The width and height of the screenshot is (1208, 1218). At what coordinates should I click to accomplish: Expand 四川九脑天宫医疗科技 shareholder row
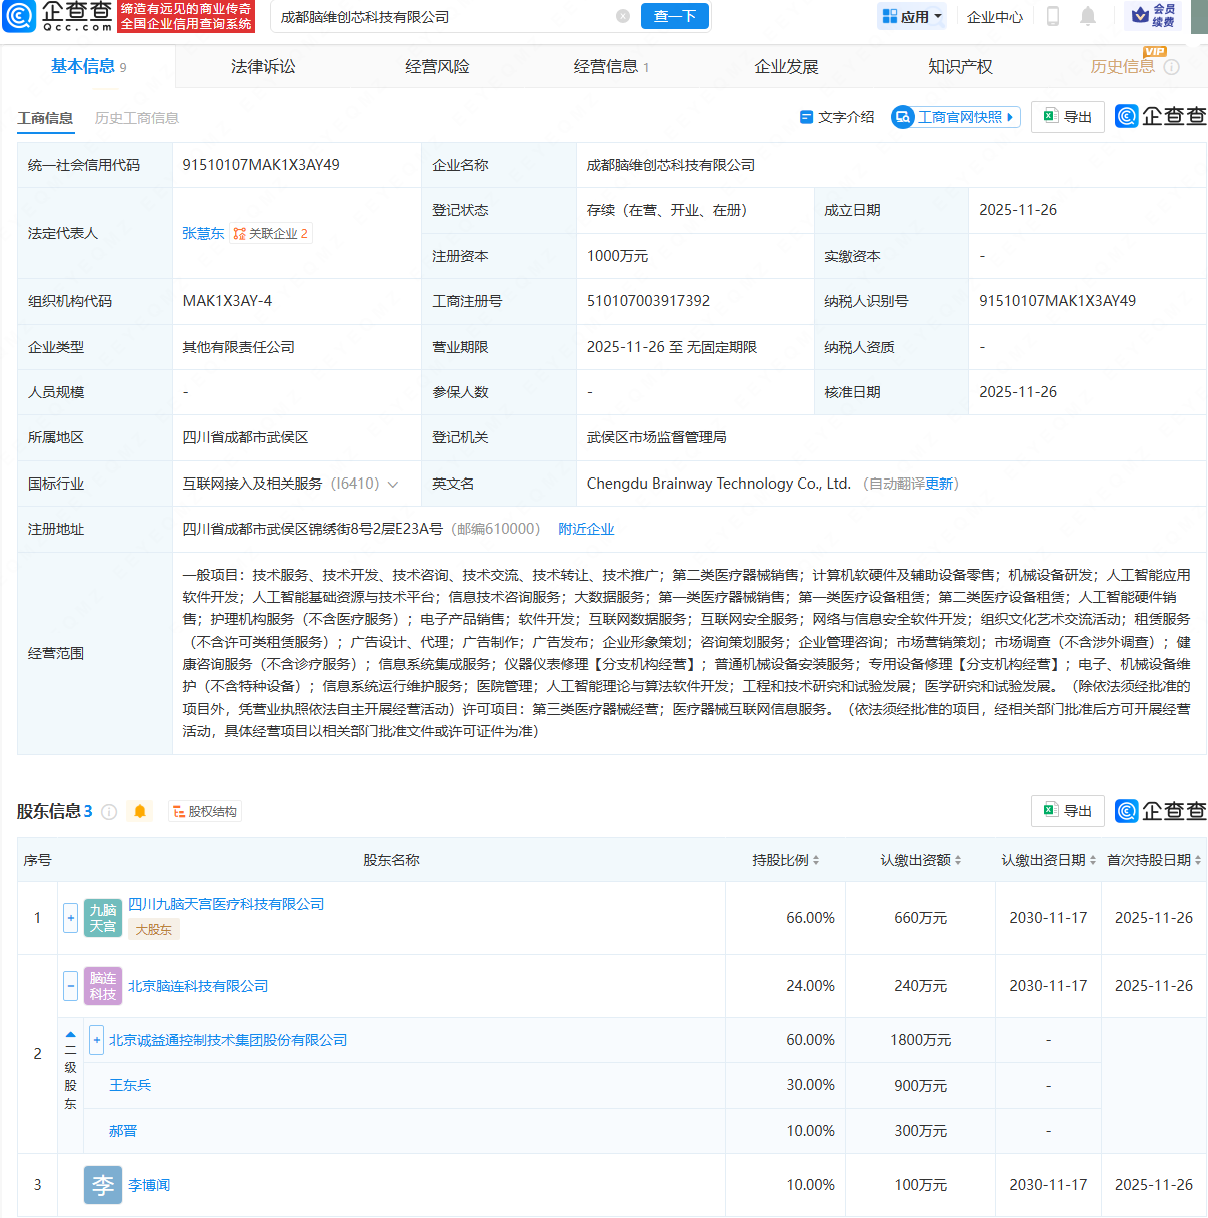coord(70,918)
